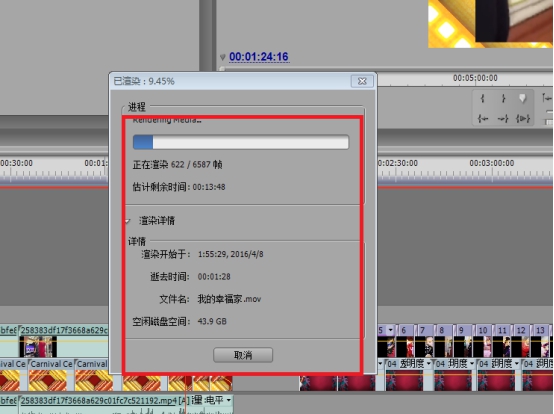This screenshot has width=554, height=414.
Task: Click the program monitor video preview
Action: click(x=490, y=24)
